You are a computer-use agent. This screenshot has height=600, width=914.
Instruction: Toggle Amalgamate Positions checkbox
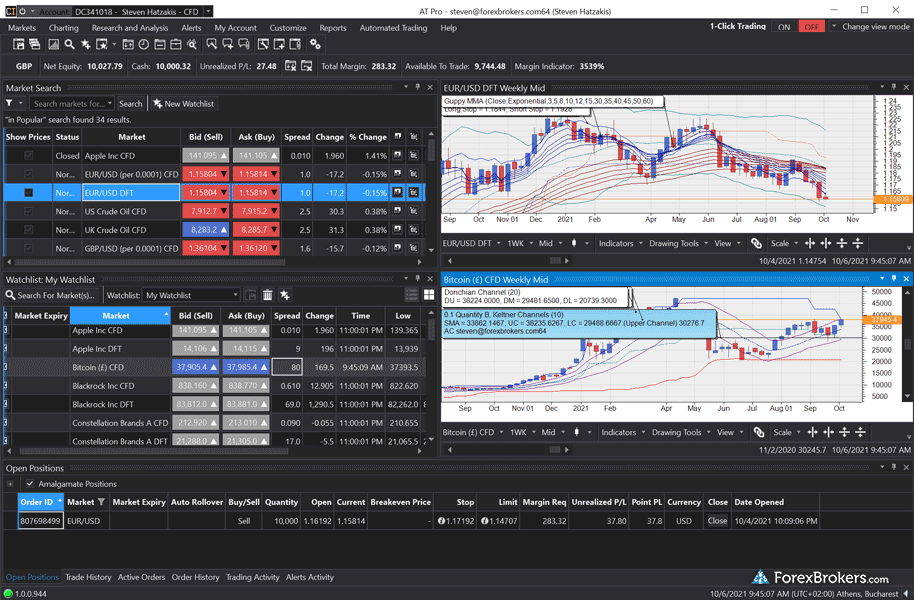[x=30, y=483]
